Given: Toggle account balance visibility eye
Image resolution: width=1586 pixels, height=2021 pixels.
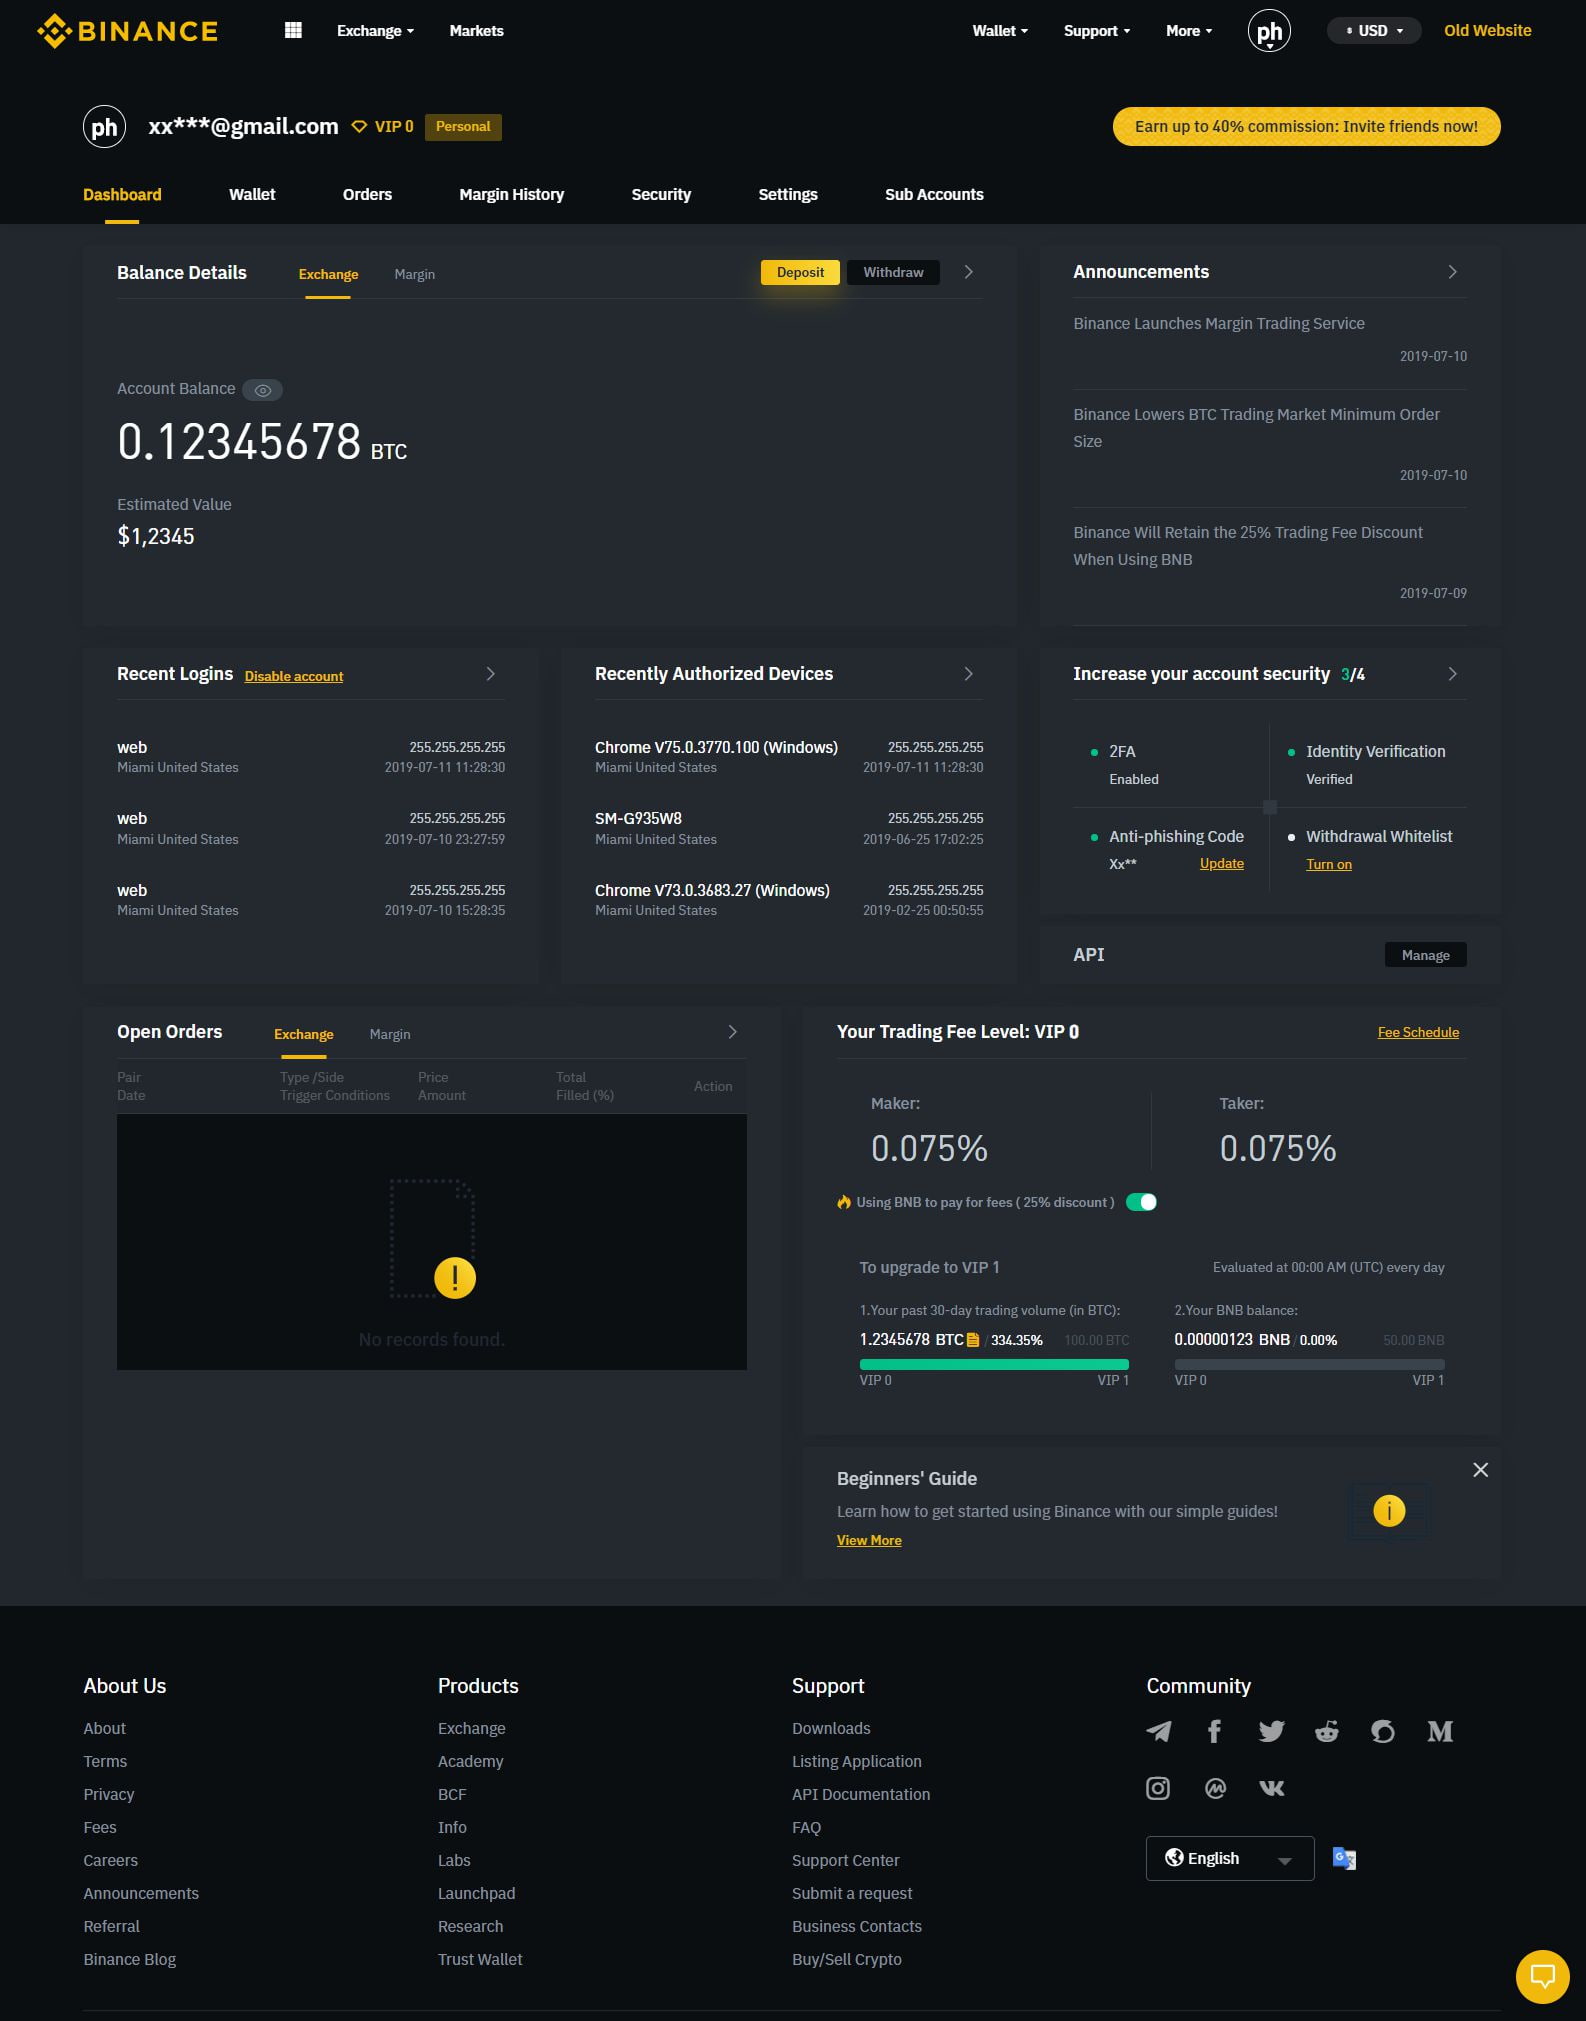Looking at the screenshot, I should [x=263, y=390].
